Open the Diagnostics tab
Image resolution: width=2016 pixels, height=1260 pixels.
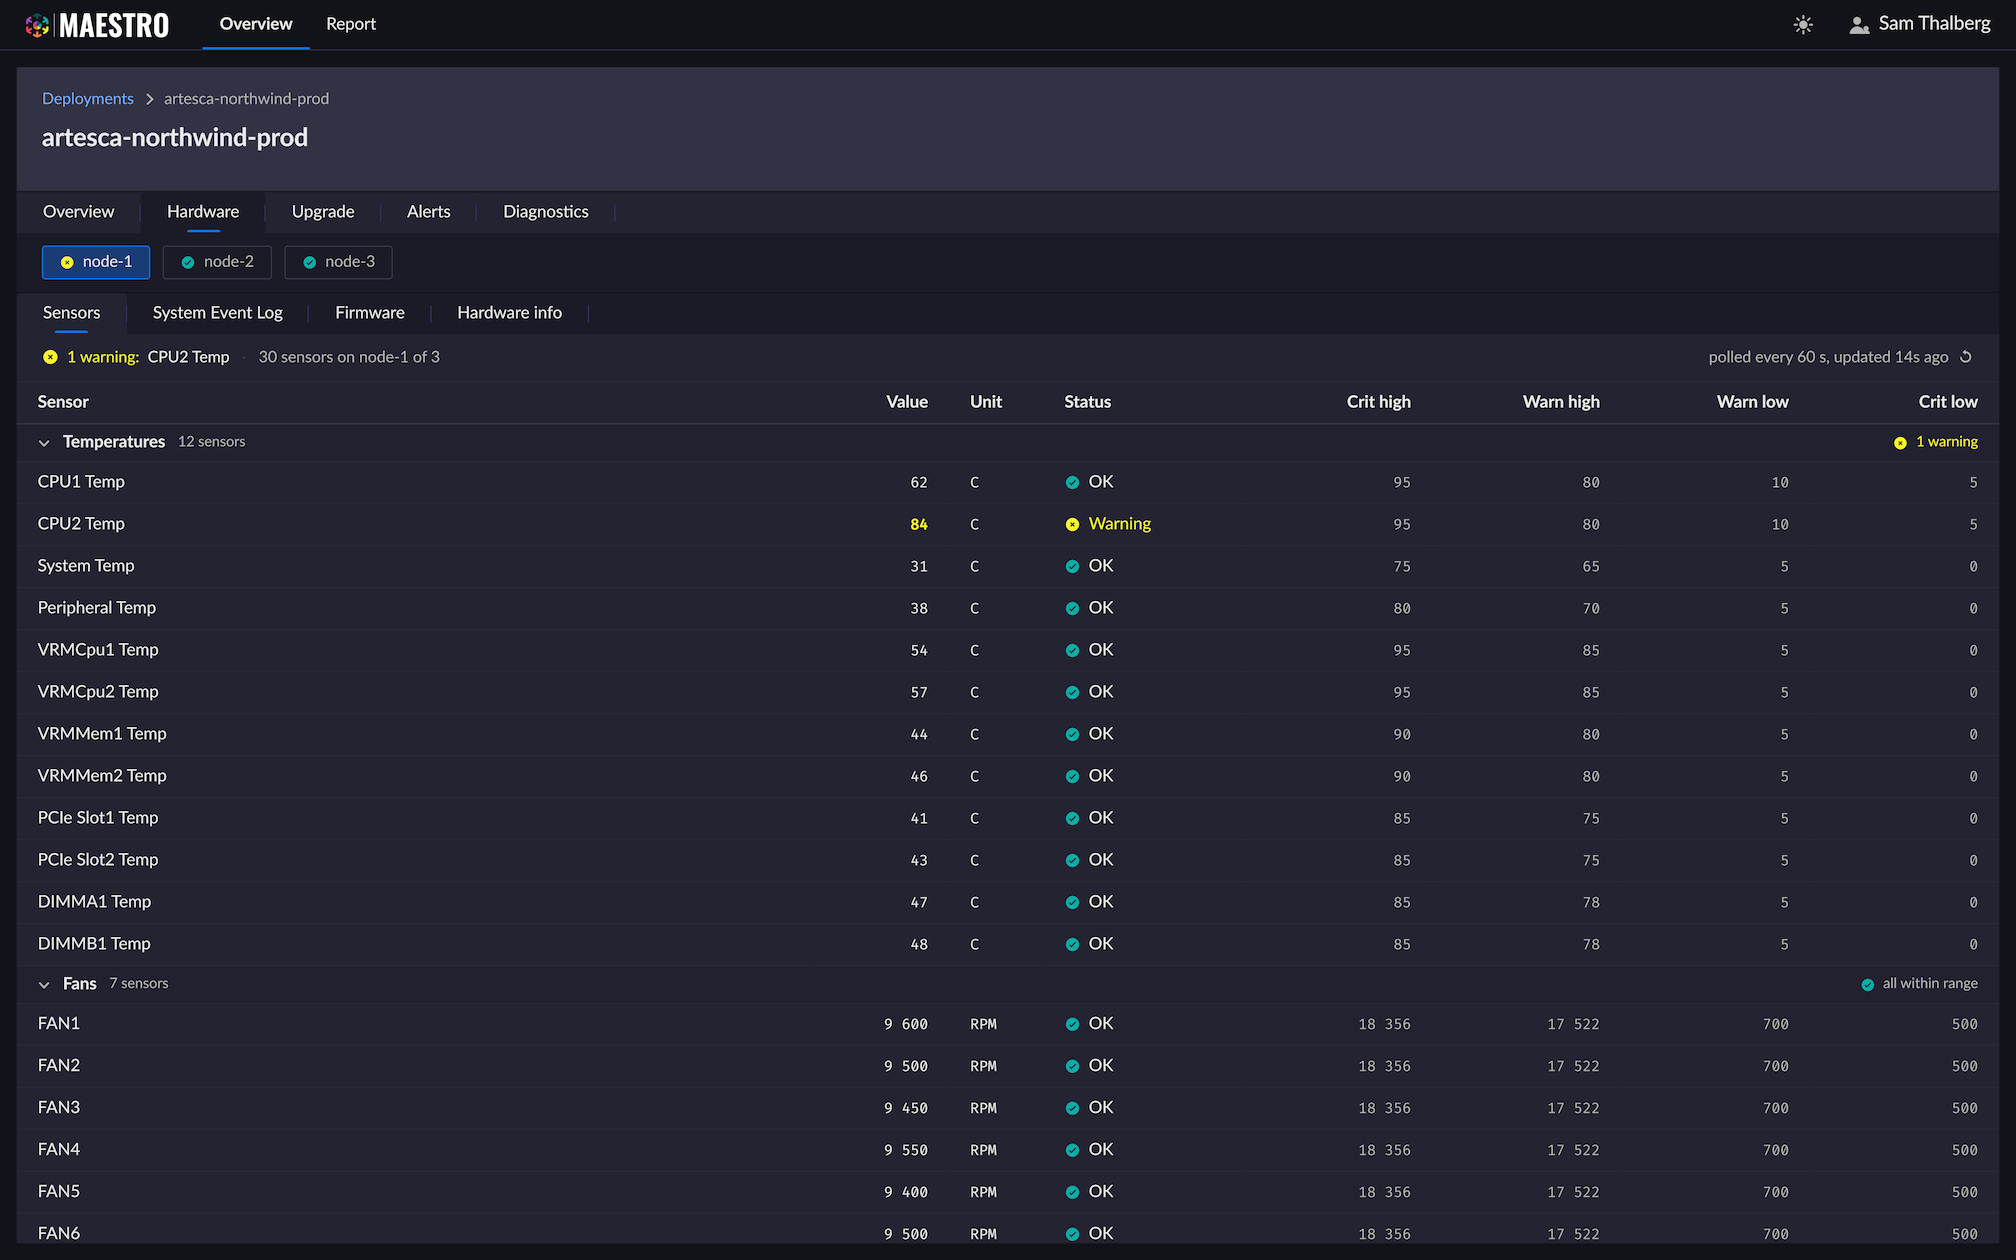tap(546, 212)
